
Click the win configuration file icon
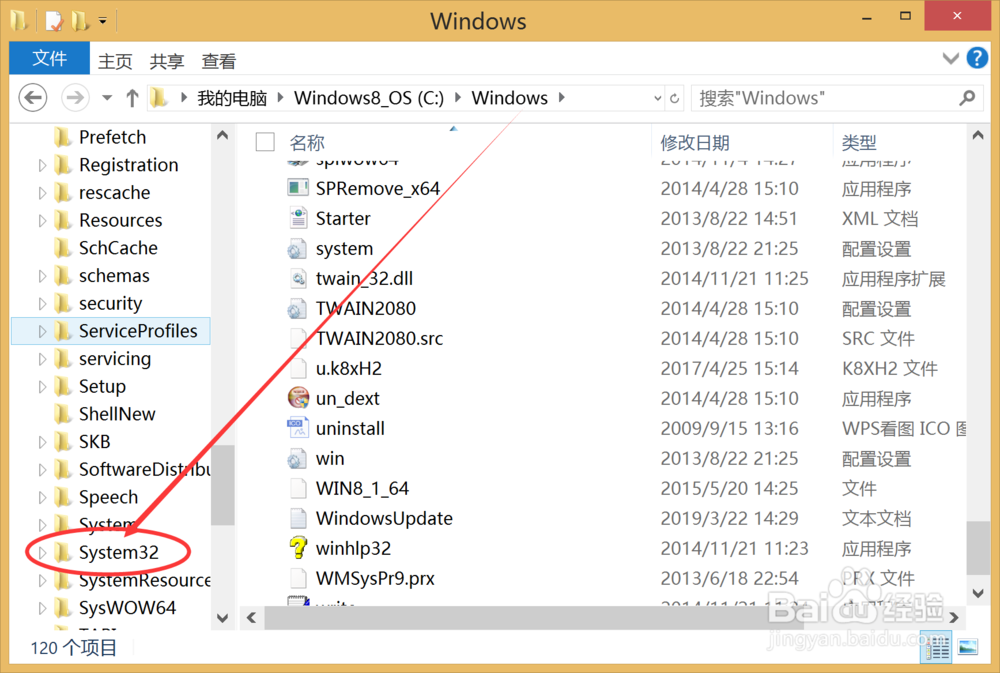[x=297, y=459]
